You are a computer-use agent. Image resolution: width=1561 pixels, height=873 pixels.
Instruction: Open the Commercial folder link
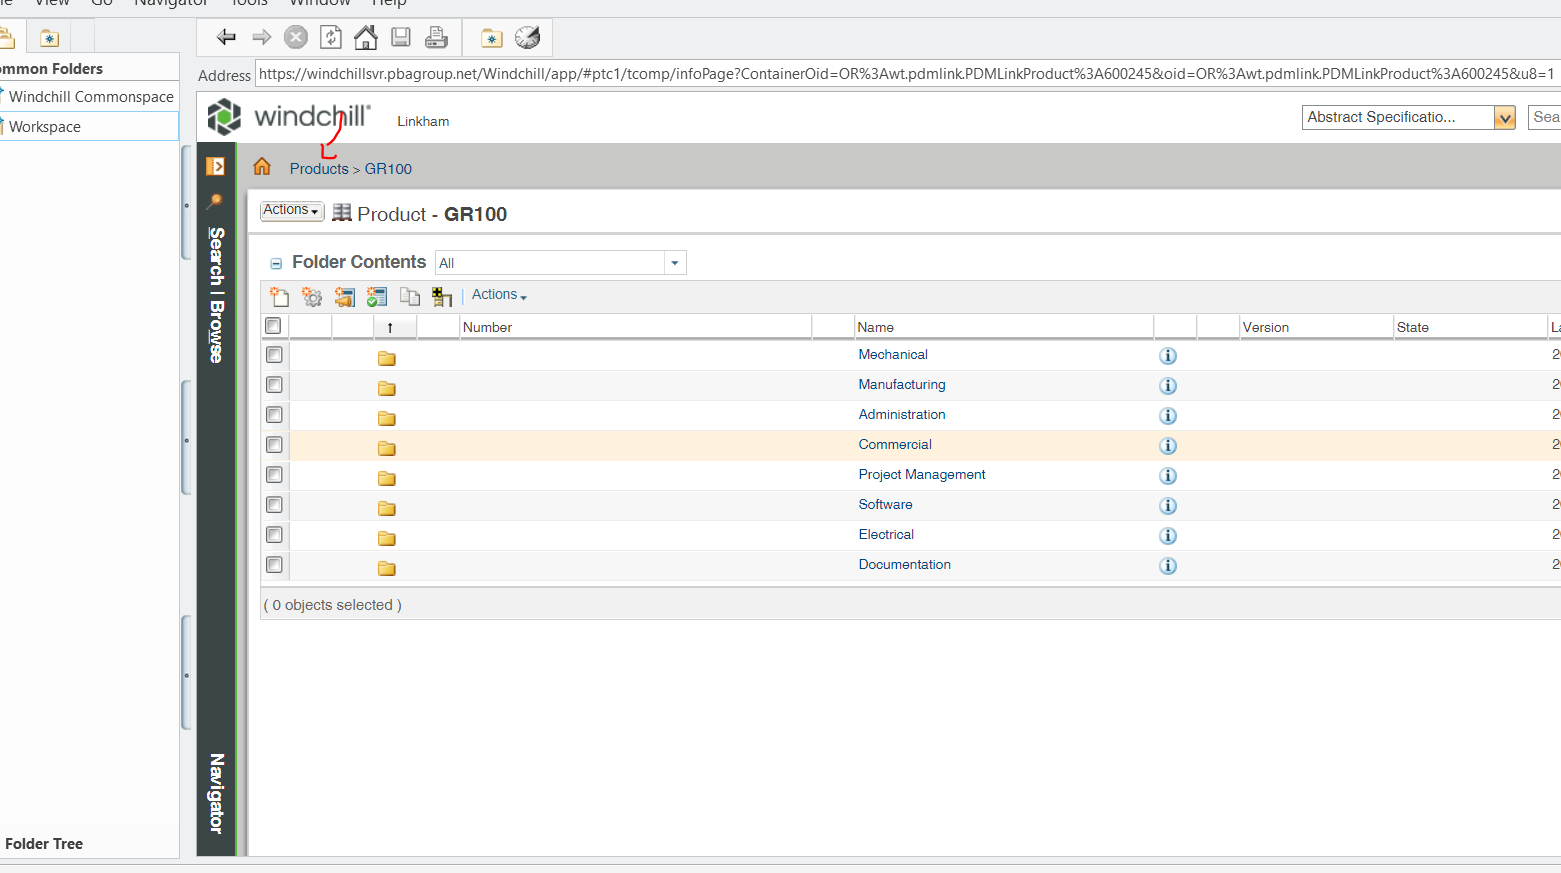coord(894,445)
